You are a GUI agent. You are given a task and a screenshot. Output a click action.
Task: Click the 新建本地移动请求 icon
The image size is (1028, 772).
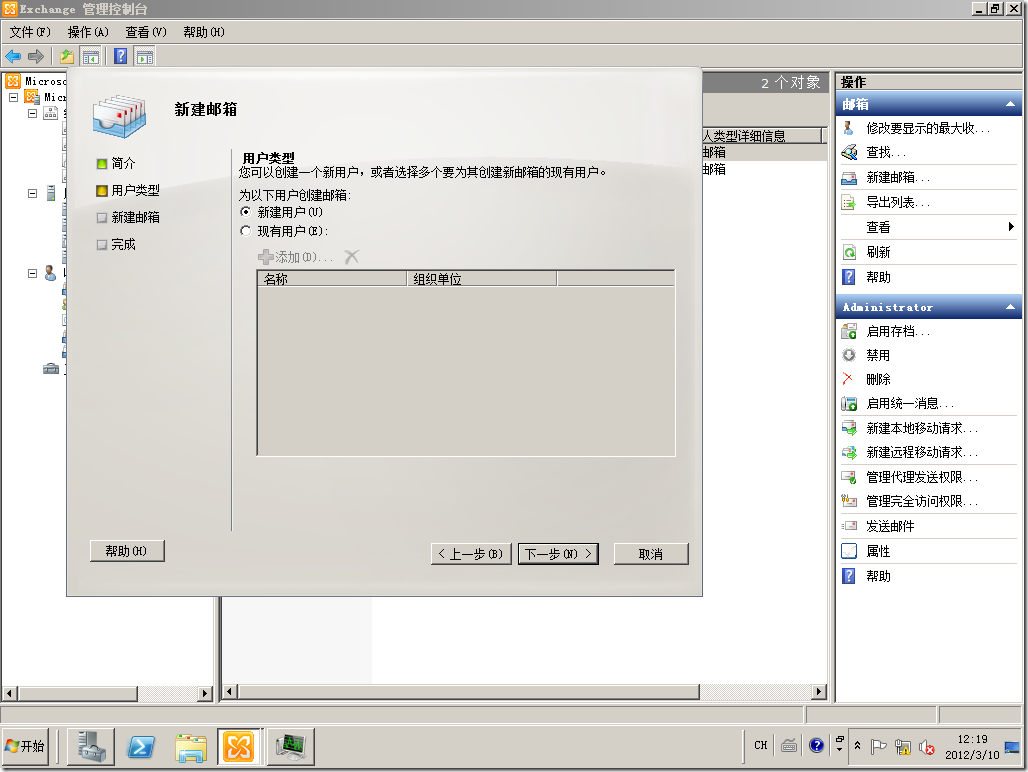(849, 427)
